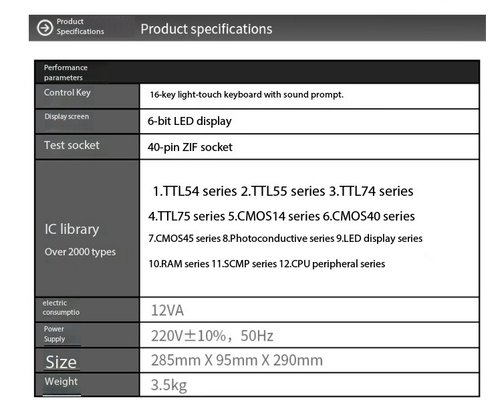
Task: Select the line starting '4.TTL75 series'
Action: pos(282,216)
